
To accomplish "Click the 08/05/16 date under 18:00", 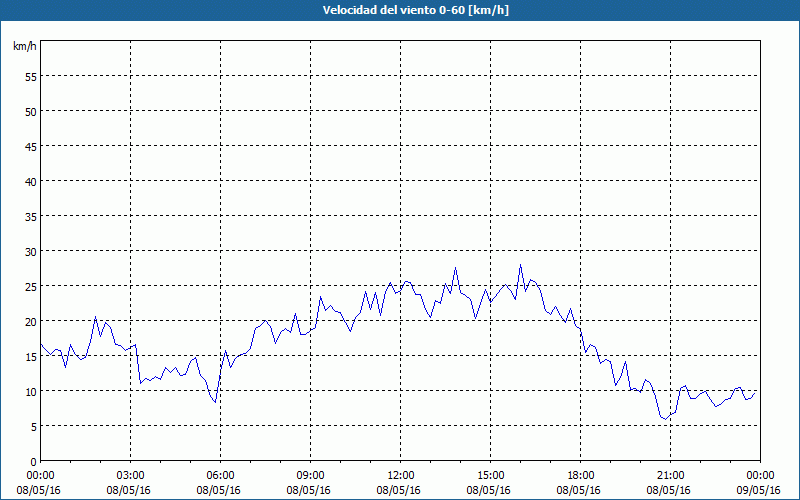I will click(x=579, y=490).
